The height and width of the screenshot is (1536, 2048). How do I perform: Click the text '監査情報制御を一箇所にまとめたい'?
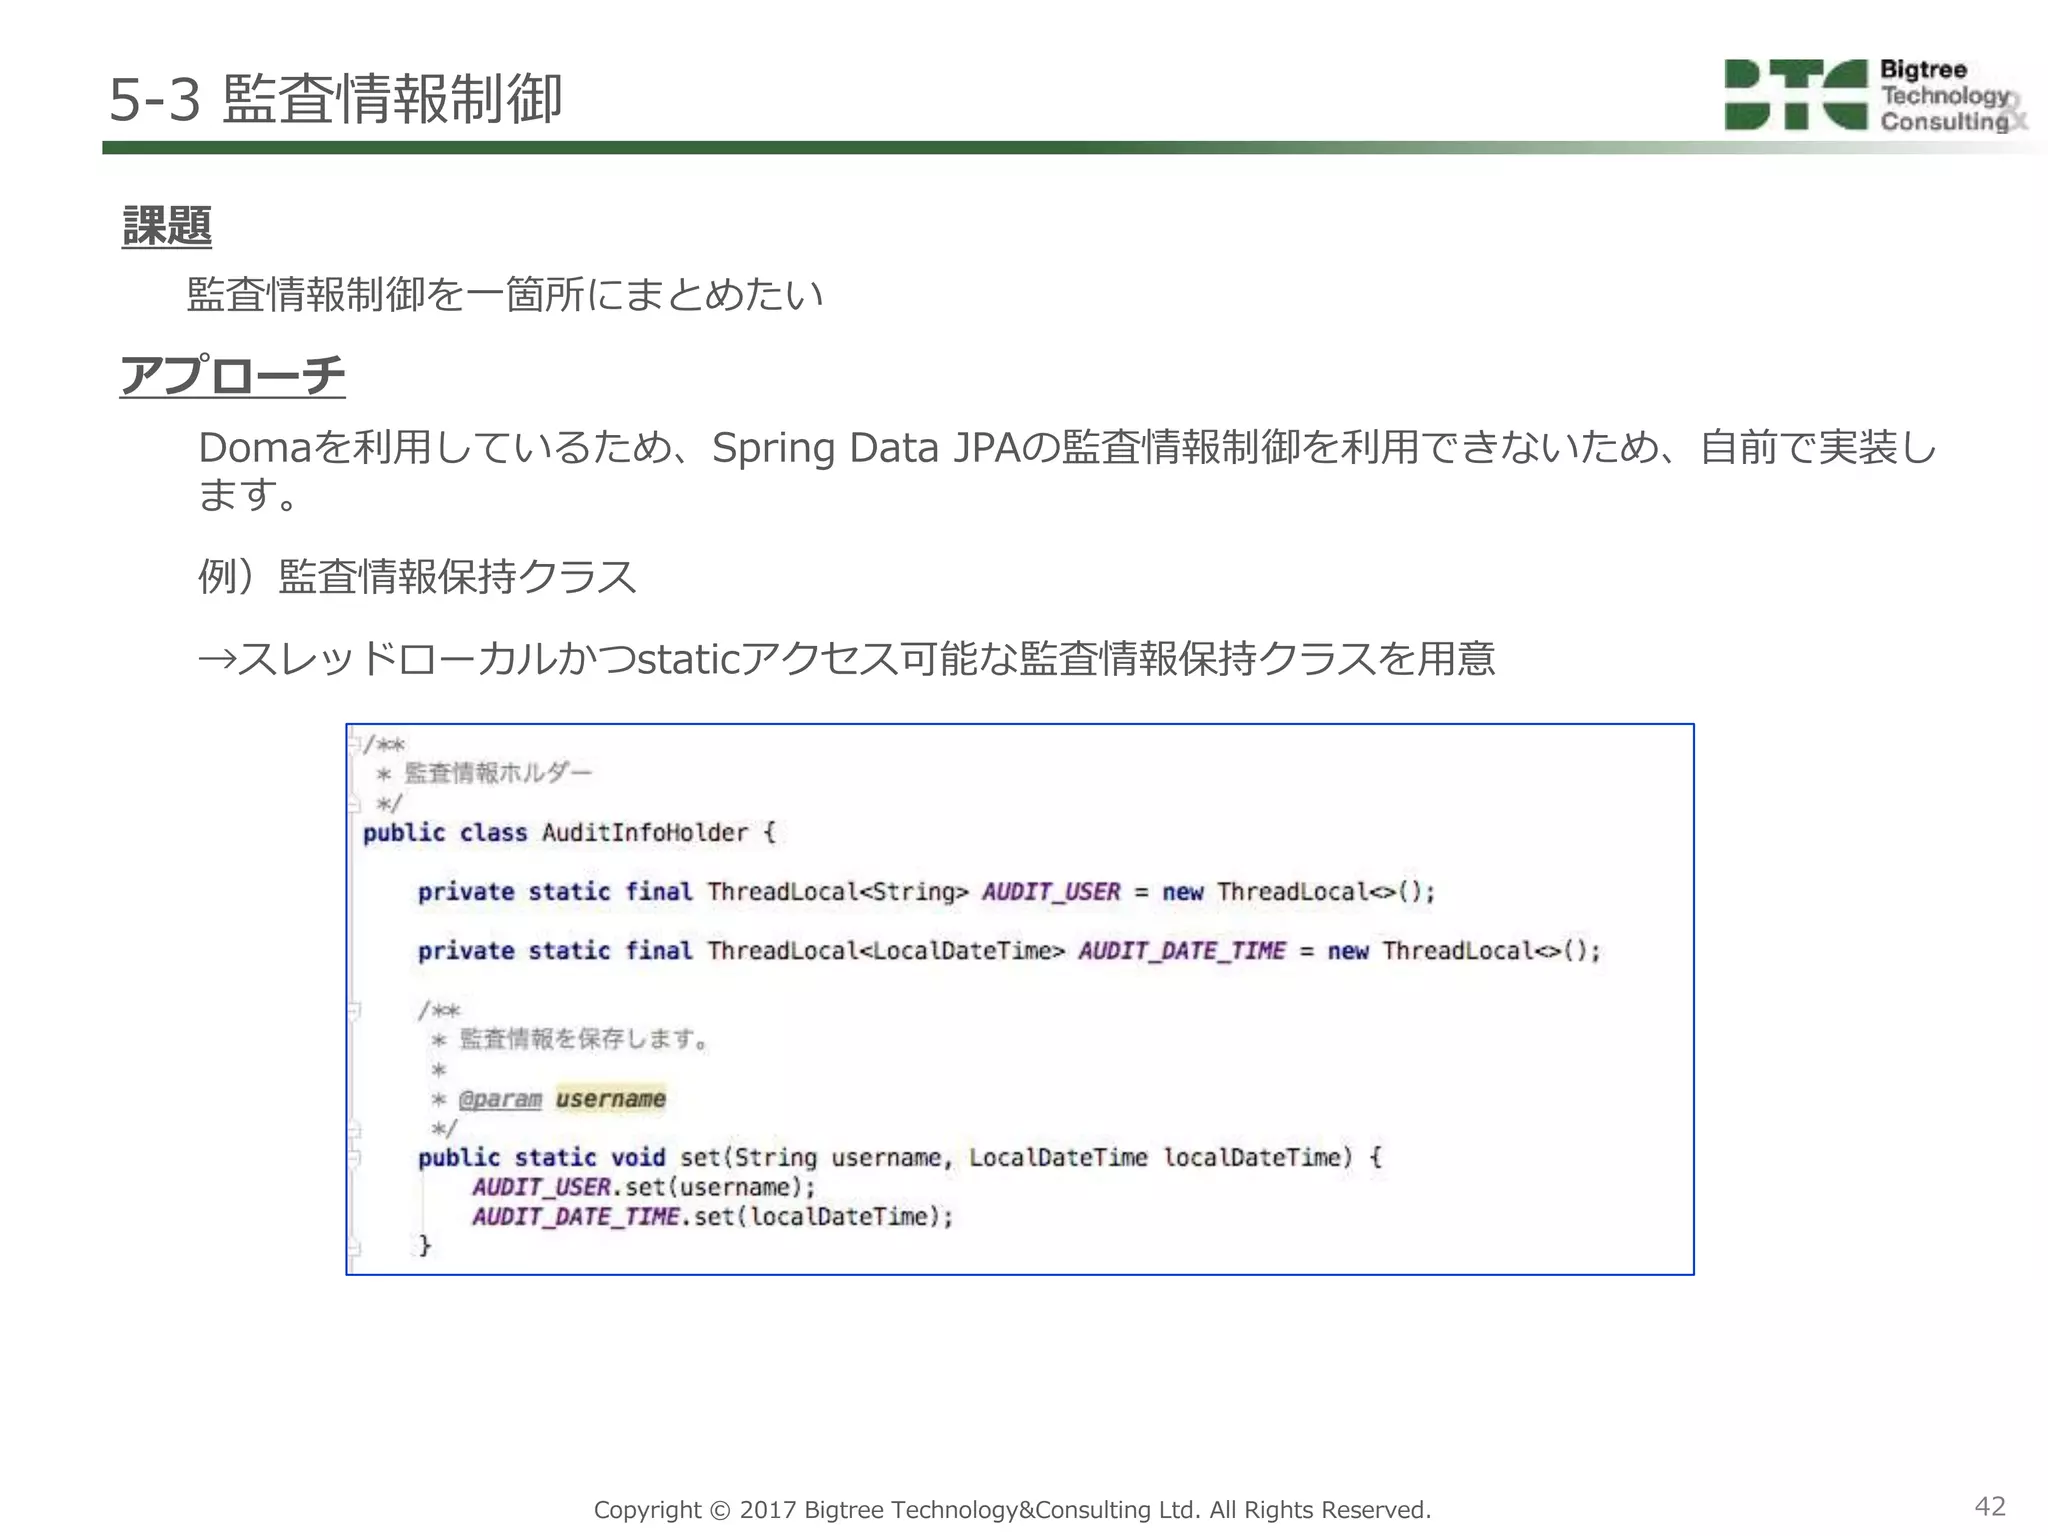(x=505, y=294)
